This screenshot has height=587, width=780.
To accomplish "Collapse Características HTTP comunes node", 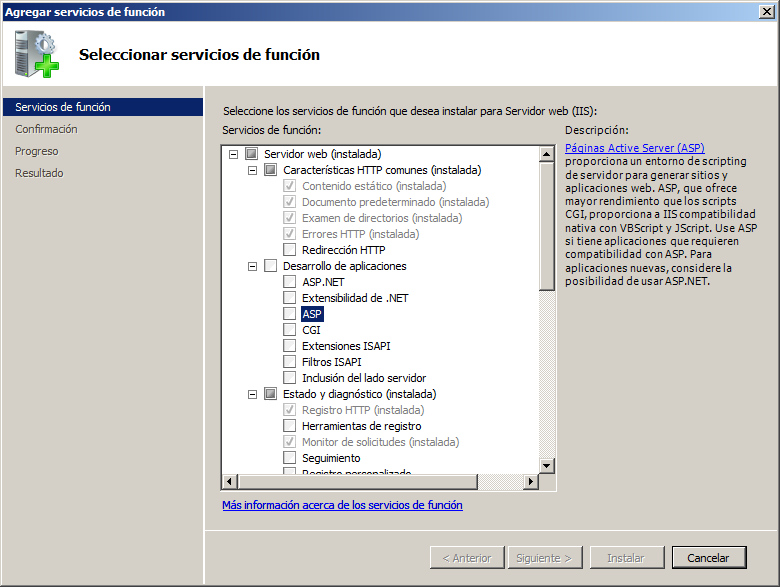I will [x=252, y=170].
